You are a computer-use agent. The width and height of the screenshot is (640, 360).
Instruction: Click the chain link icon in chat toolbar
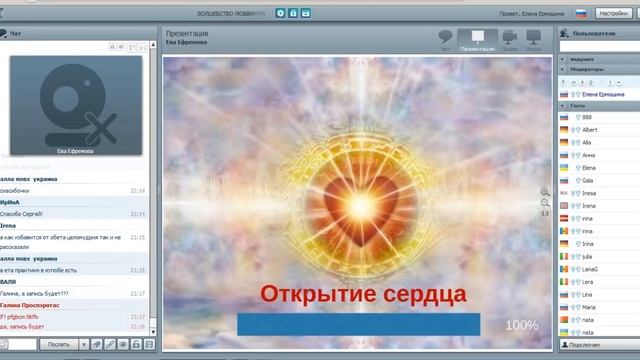(x=110, y=344)
